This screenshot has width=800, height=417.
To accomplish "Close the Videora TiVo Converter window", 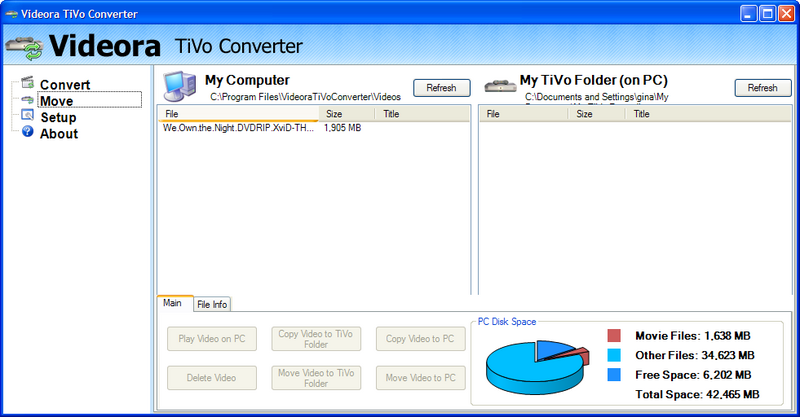I will point(786,14).
